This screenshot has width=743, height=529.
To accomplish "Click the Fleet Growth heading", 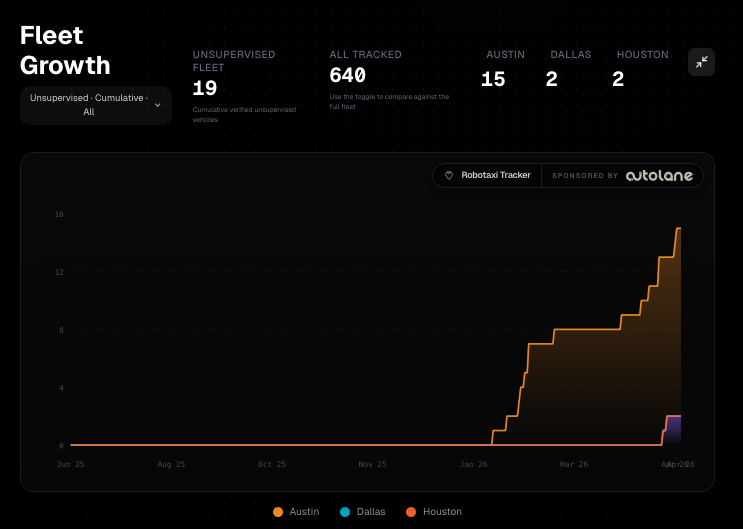I will (65, 50).
